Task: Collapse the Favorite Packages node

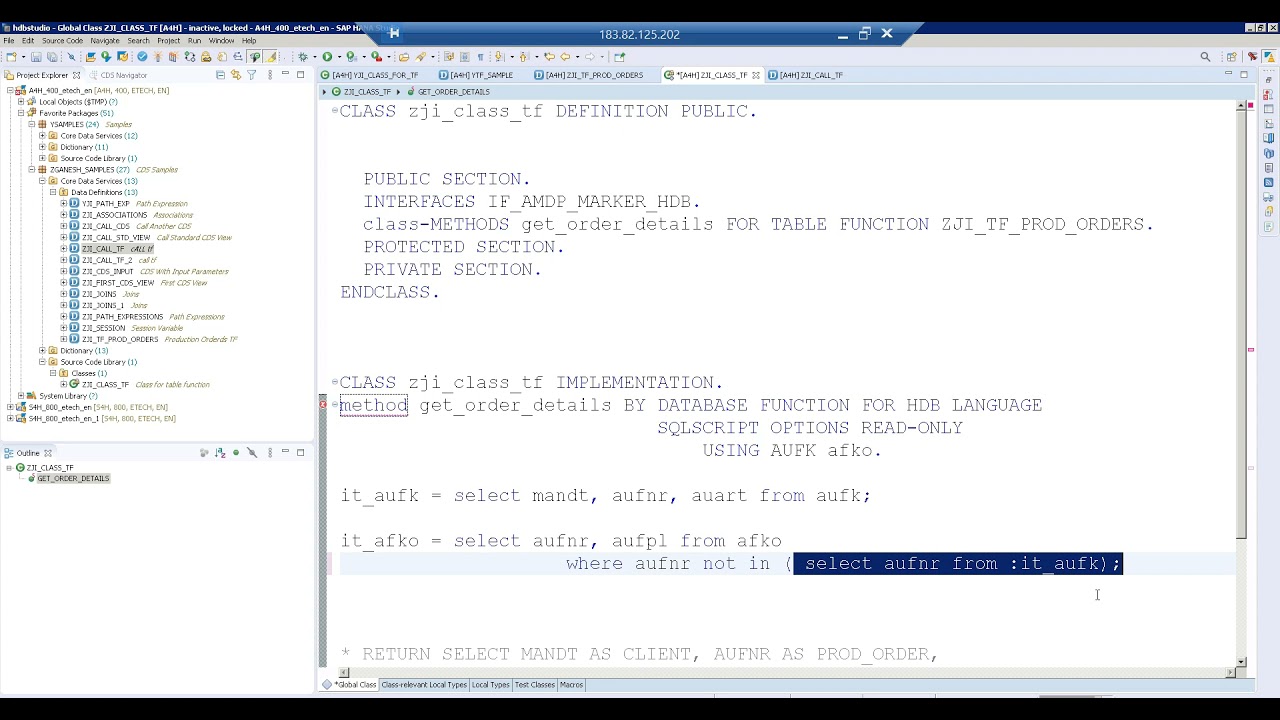Action: (21, 113)
